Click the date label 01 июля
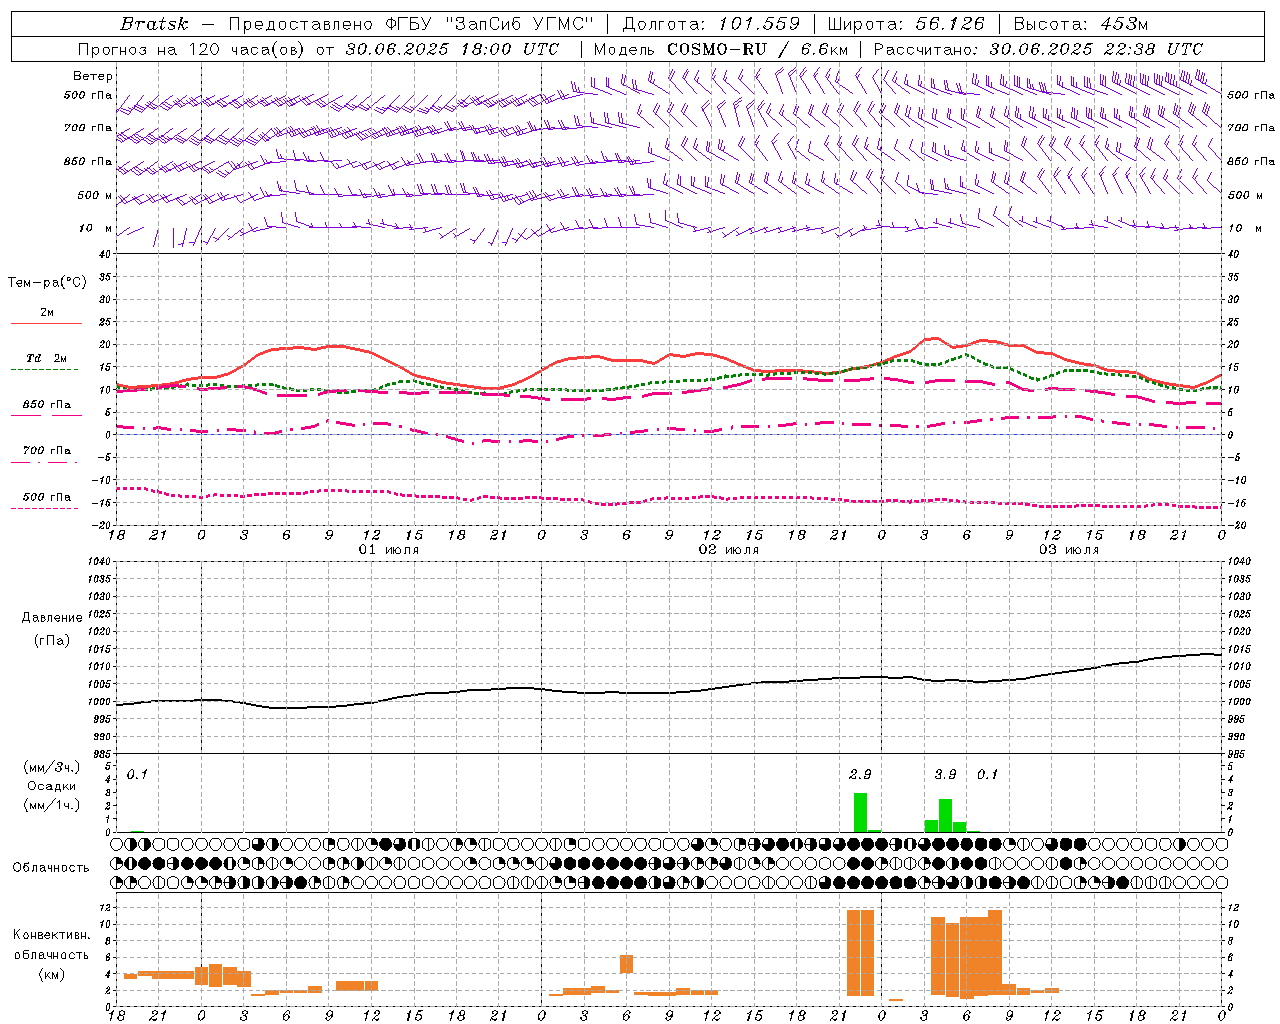Screen dimensions: 1280x1024 [x=389, y=550]
